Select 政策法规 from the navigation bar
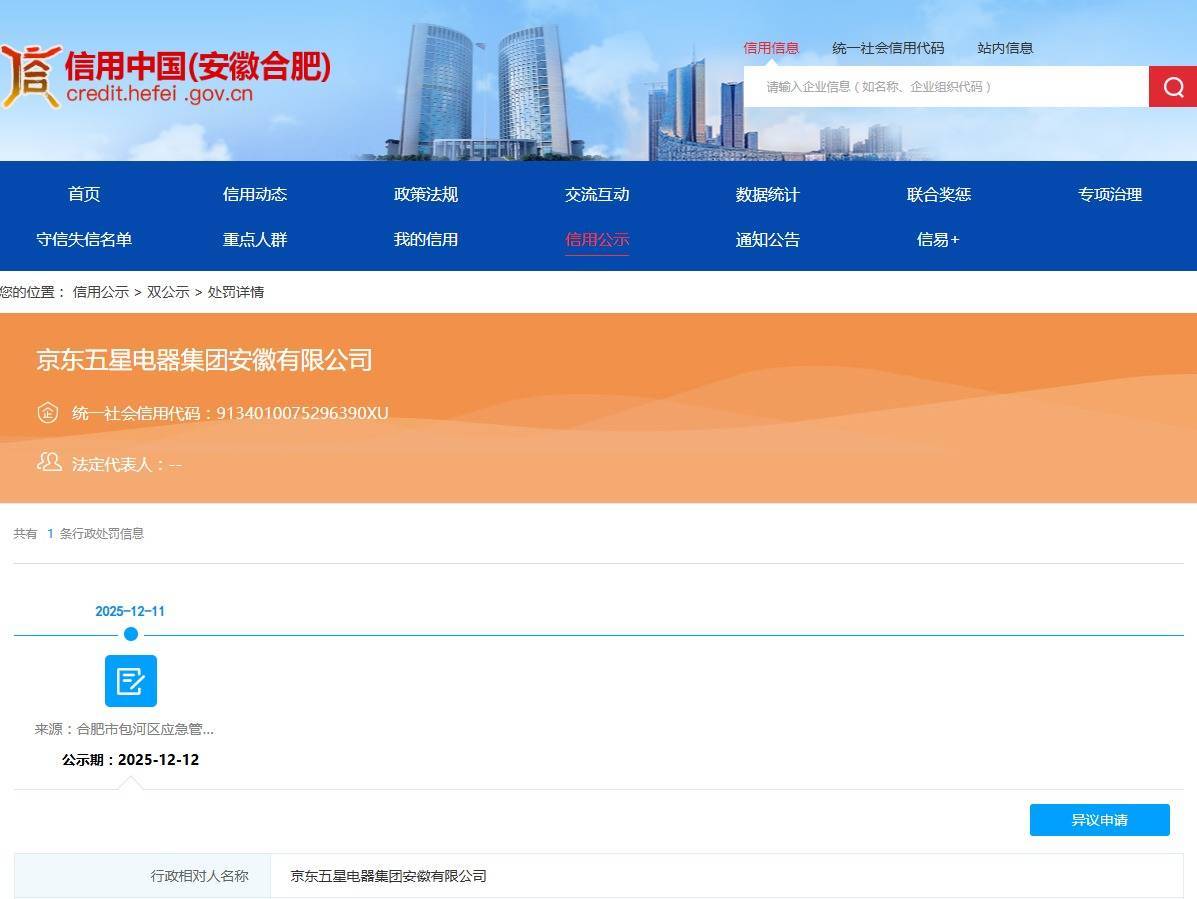 coord(426,194)
